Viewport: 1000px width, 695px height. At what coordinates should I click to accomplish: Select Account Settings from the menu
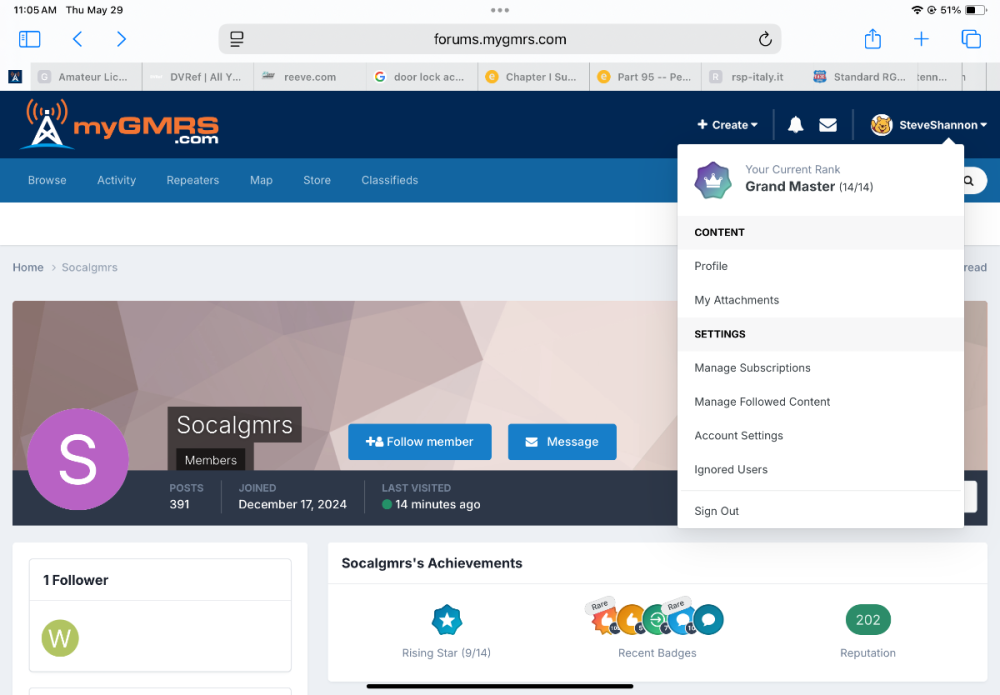[738, 436]
